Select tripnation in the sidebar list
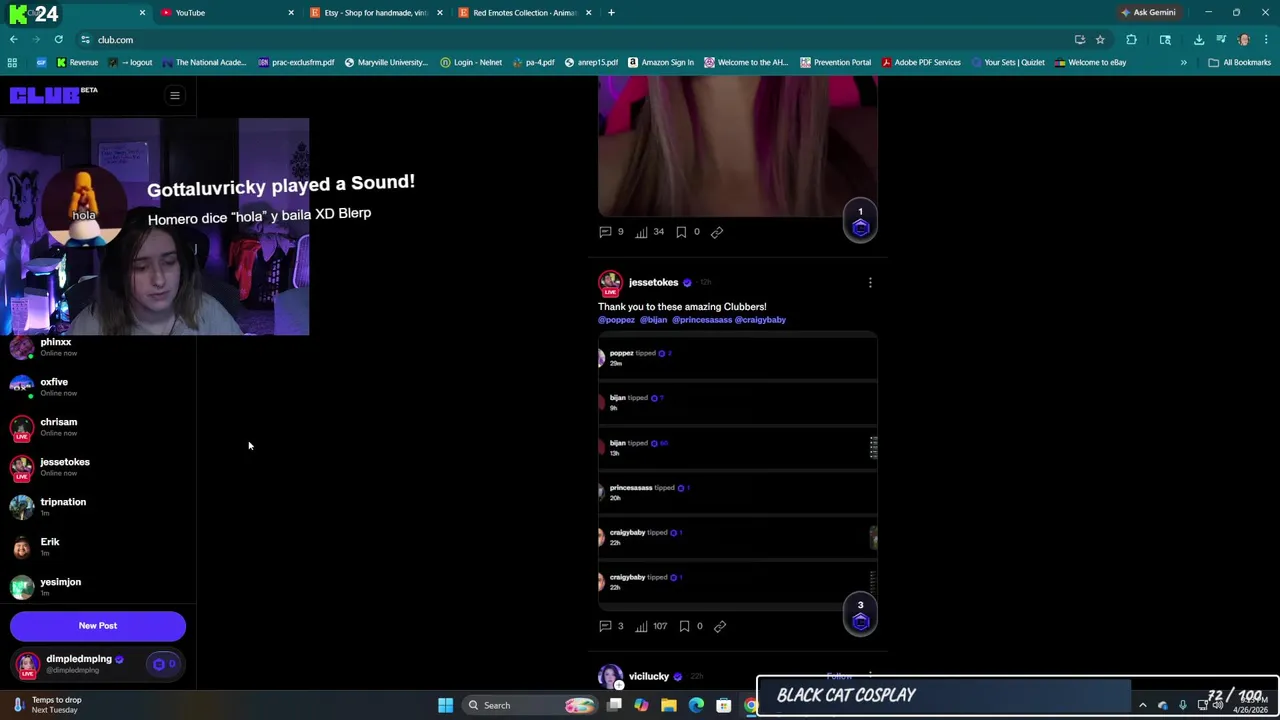This screenshot has width=1280, height=720. coord(98,507)
